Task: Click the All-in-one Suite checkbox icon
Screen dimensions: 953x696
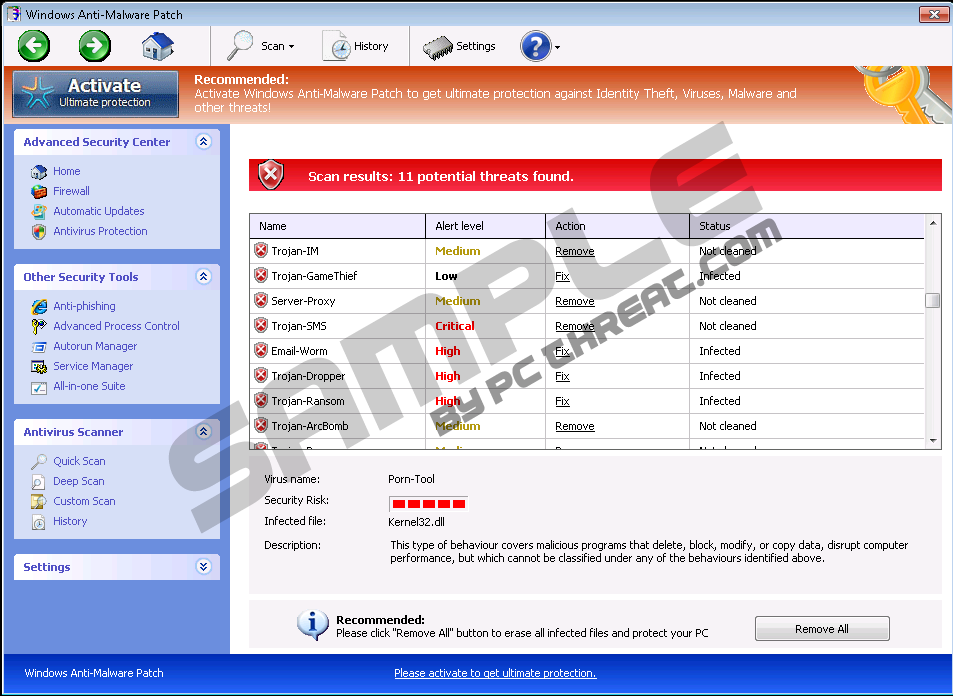Action: pyautogui.click(x=39, y=387)
